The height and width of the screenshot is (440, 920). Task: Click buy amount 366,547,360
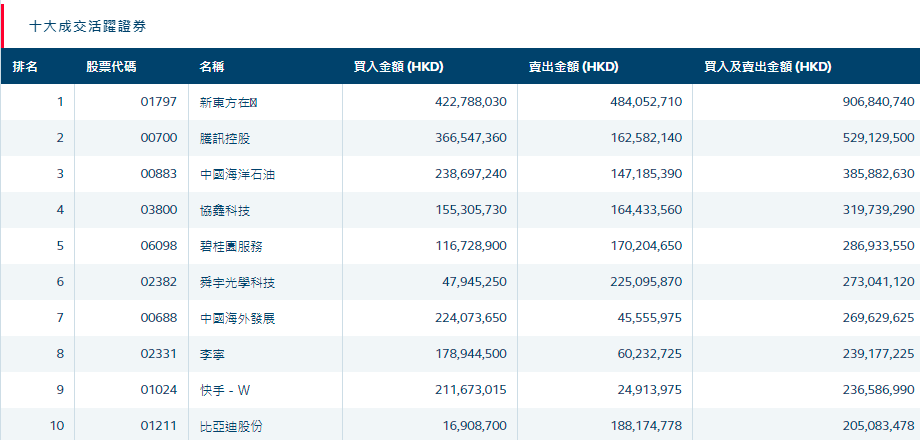[471, 138]
